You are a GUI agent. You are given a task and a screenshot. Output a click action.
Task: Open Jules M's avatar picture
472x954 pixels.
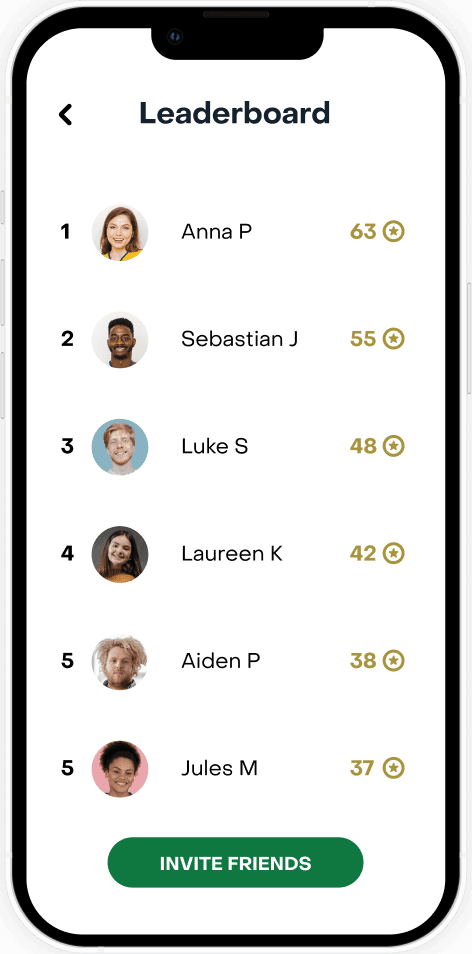(x=120, y=768)
